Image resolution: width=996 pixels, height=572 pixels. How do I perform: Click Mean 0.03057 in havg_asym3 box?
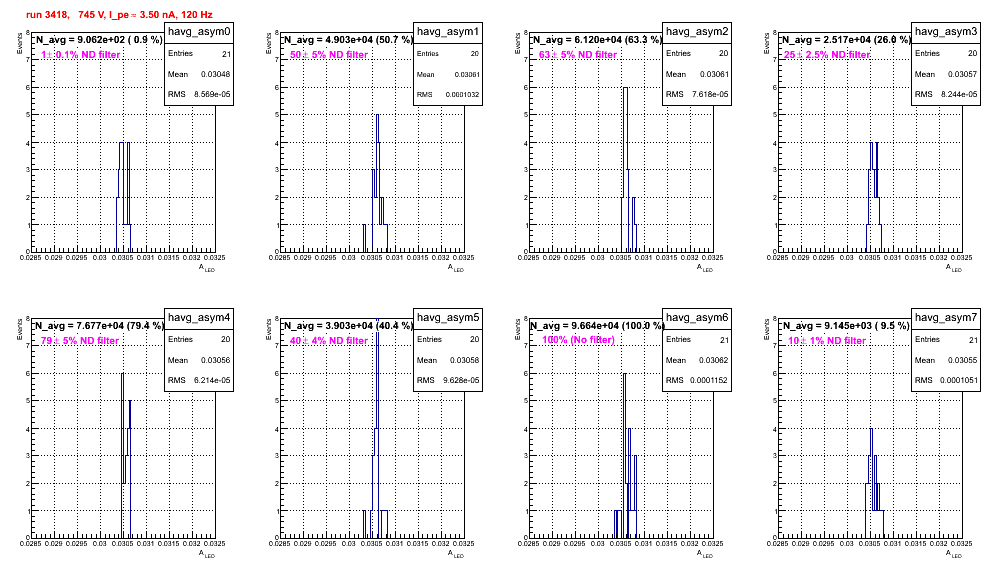[x=946, y=74]
